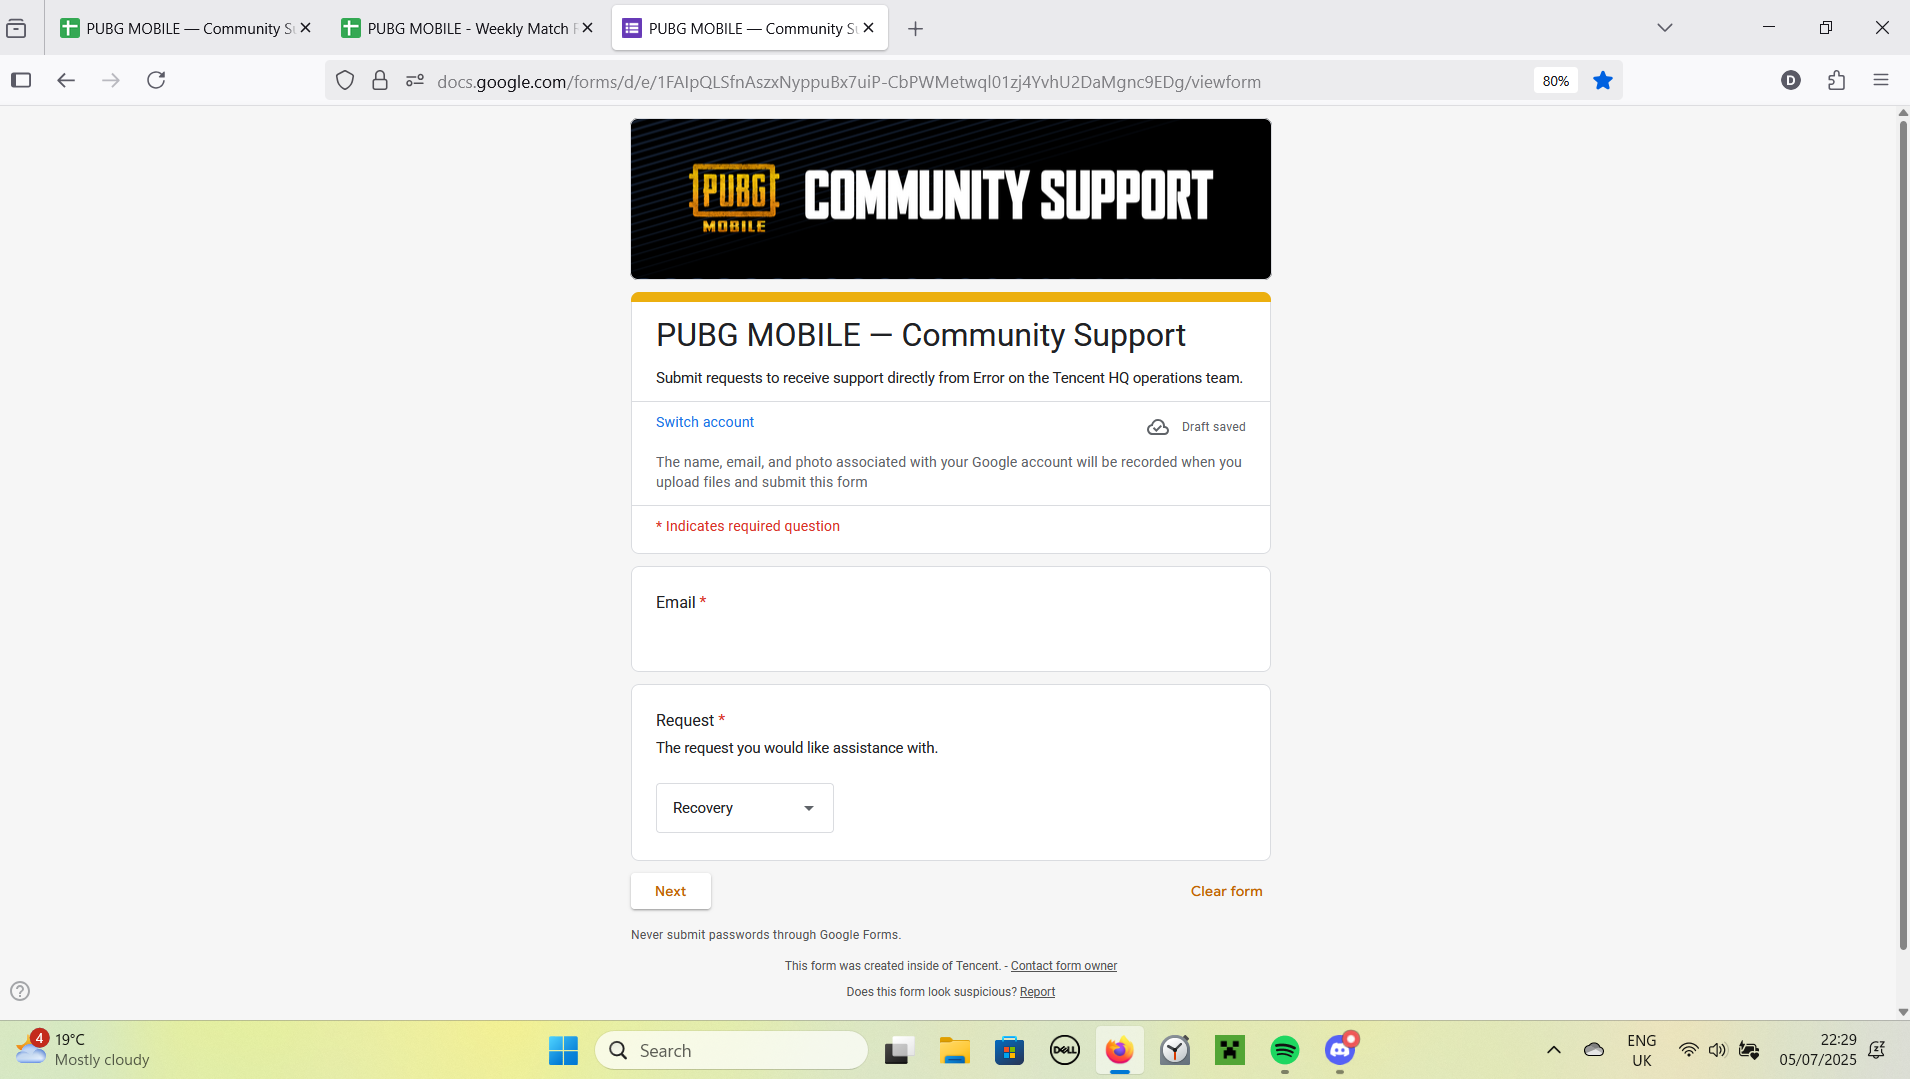Click the 80% zoom level indicator
Viewport: 1910px width, 1079px height.
(x=1555, y=81)
